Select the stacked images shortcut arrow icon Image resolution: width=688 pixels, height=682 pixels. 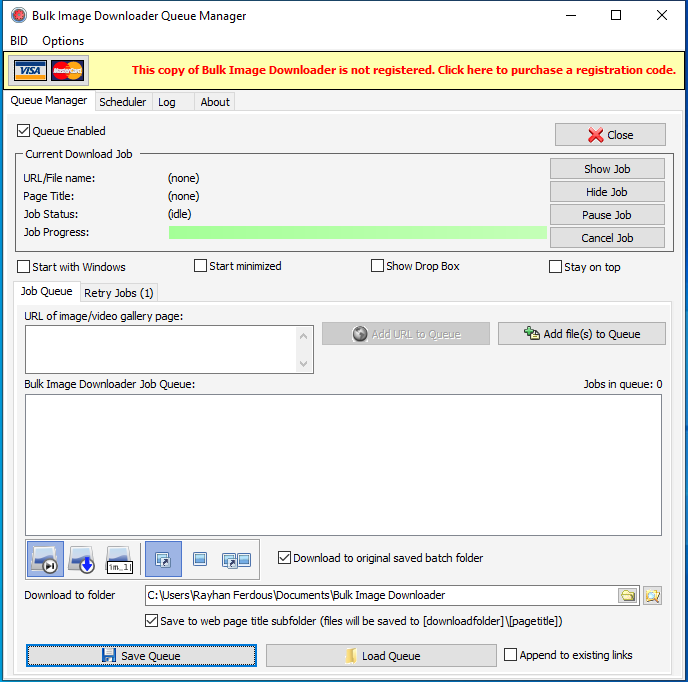point(163,559)
